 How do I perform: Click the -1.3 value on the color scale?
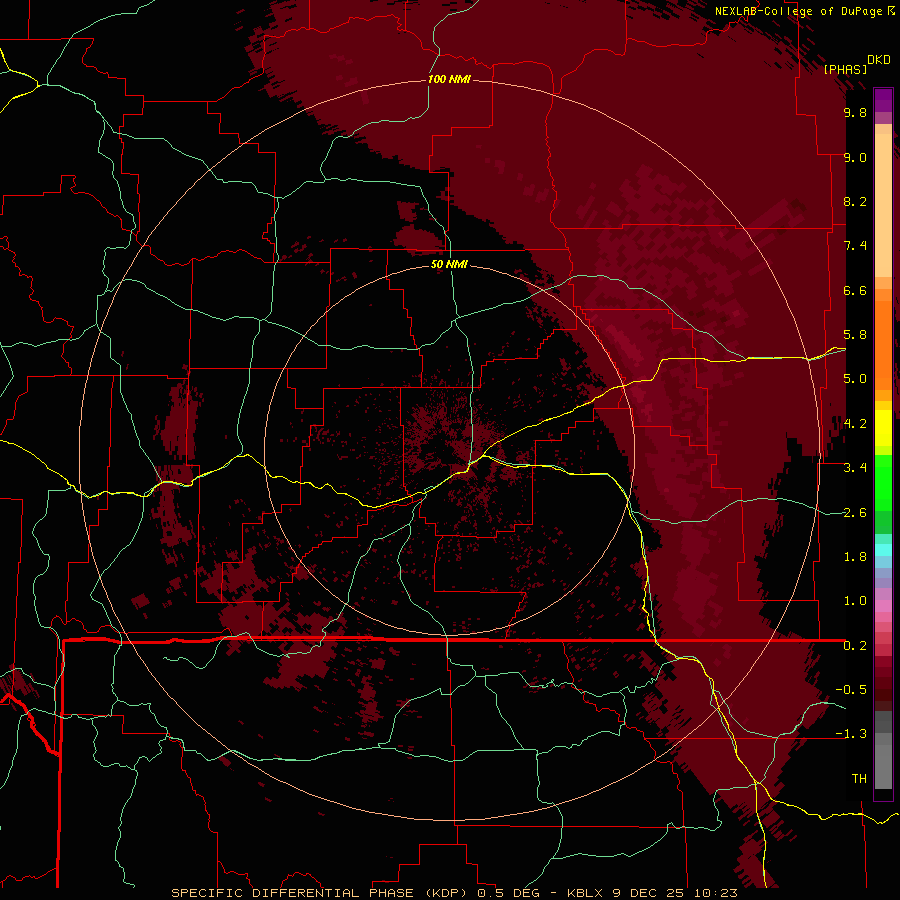pyautogui.click(x=851, y=734)
